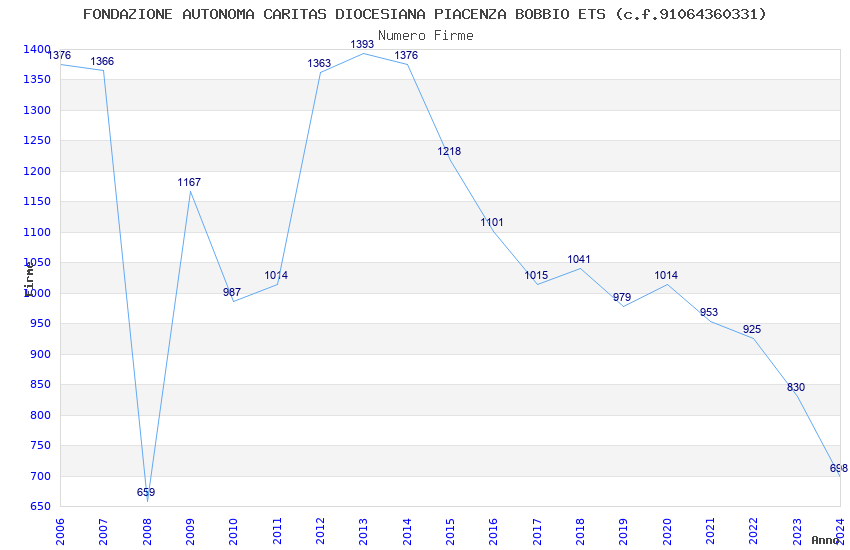
Task: Select the 953 data label
Action: click(709, 312)
